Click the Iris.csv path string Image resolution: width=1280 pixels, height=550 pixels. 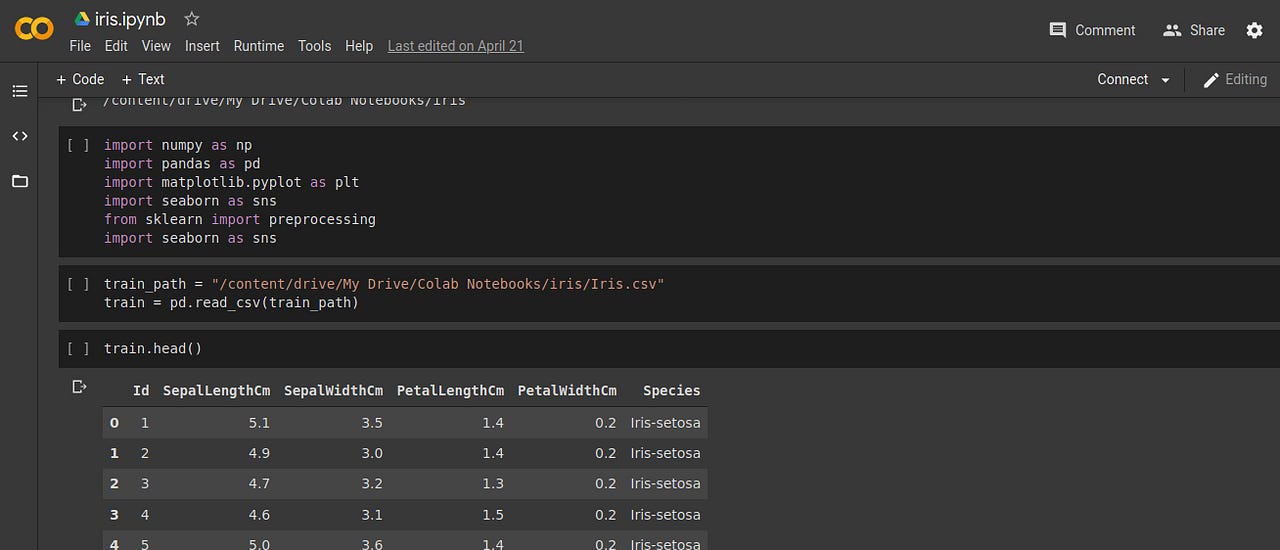click(438, 284)
